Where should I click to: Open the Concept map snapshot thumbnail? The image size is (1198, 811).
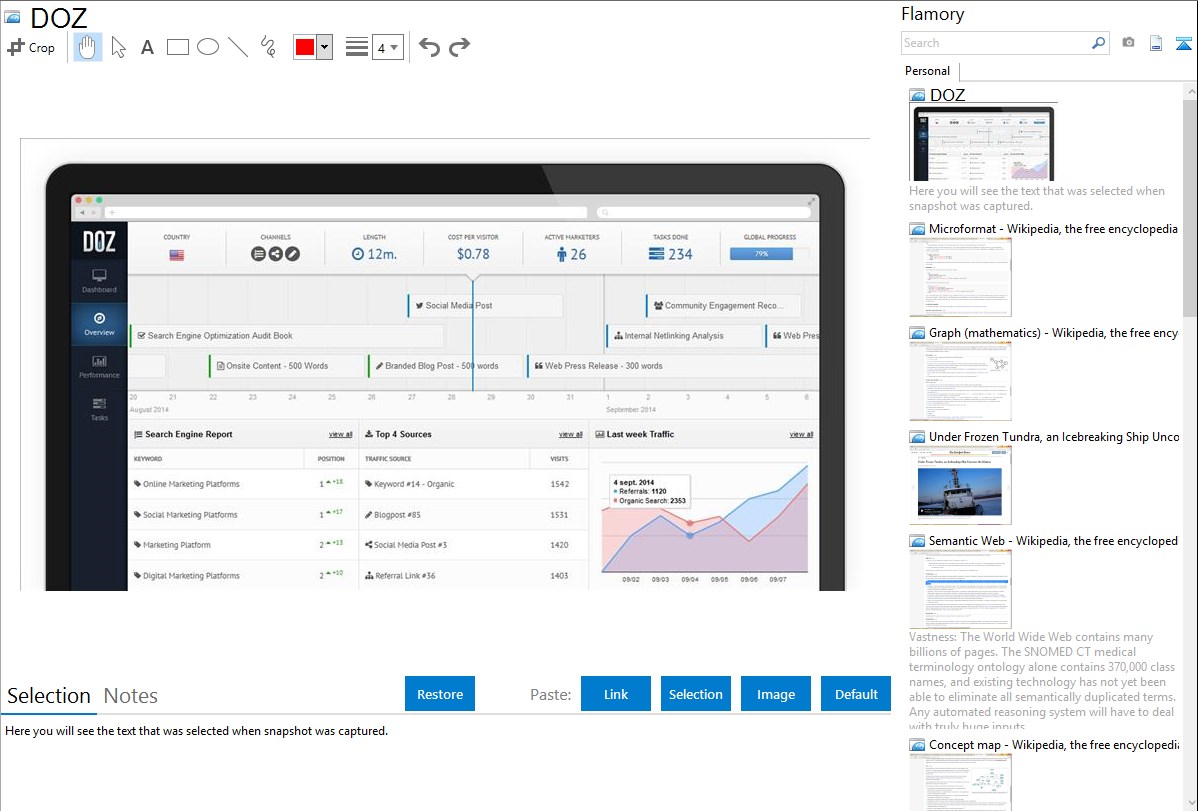[960, 782]
